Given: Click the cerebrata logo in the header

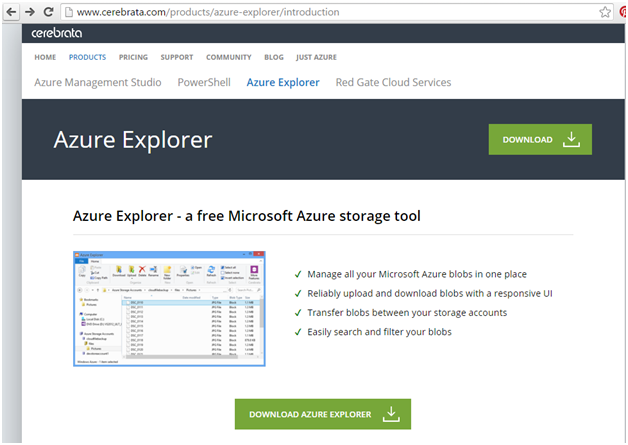Looking at the screenshot, I should 56,33.
